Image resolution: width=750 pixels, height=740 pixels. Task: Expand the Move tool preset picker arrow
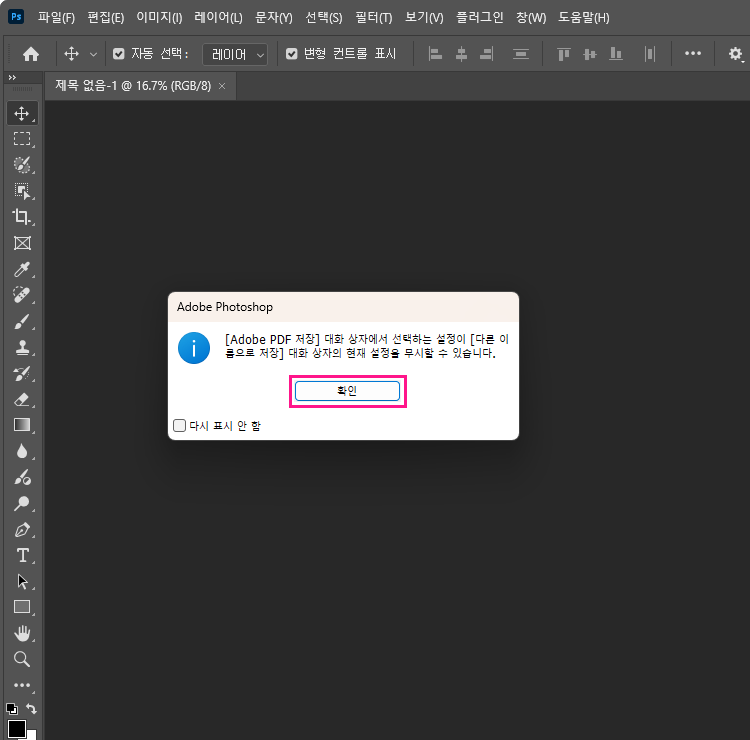point(94,54)
